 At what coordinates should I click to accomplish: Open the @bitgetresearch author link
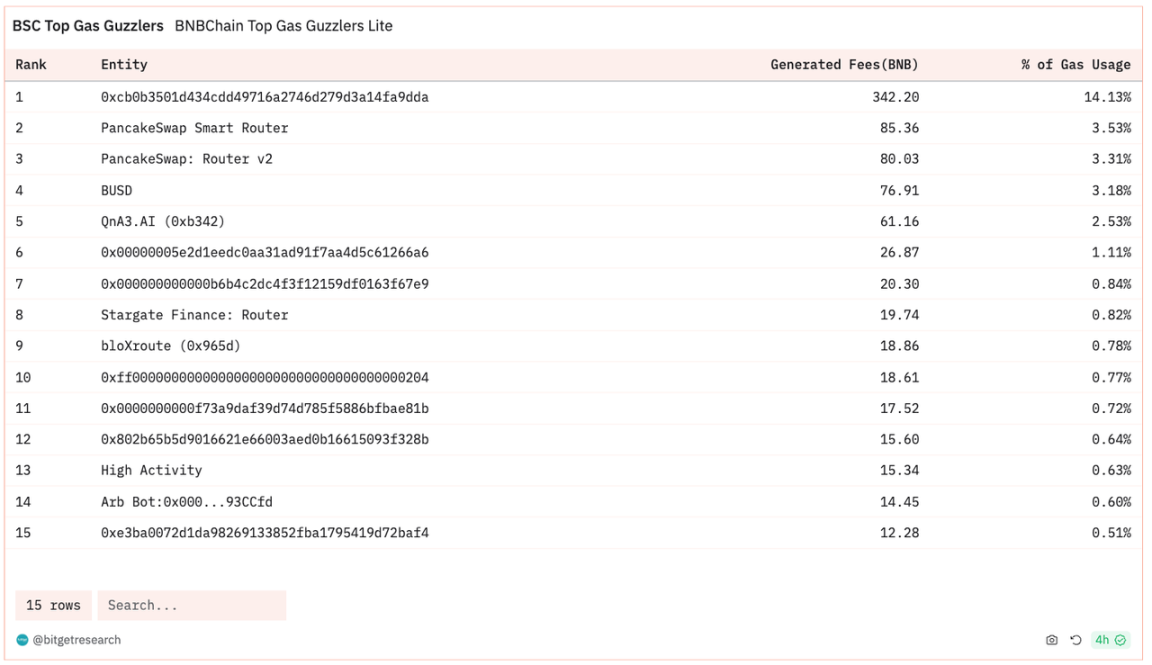coord(76,640)
